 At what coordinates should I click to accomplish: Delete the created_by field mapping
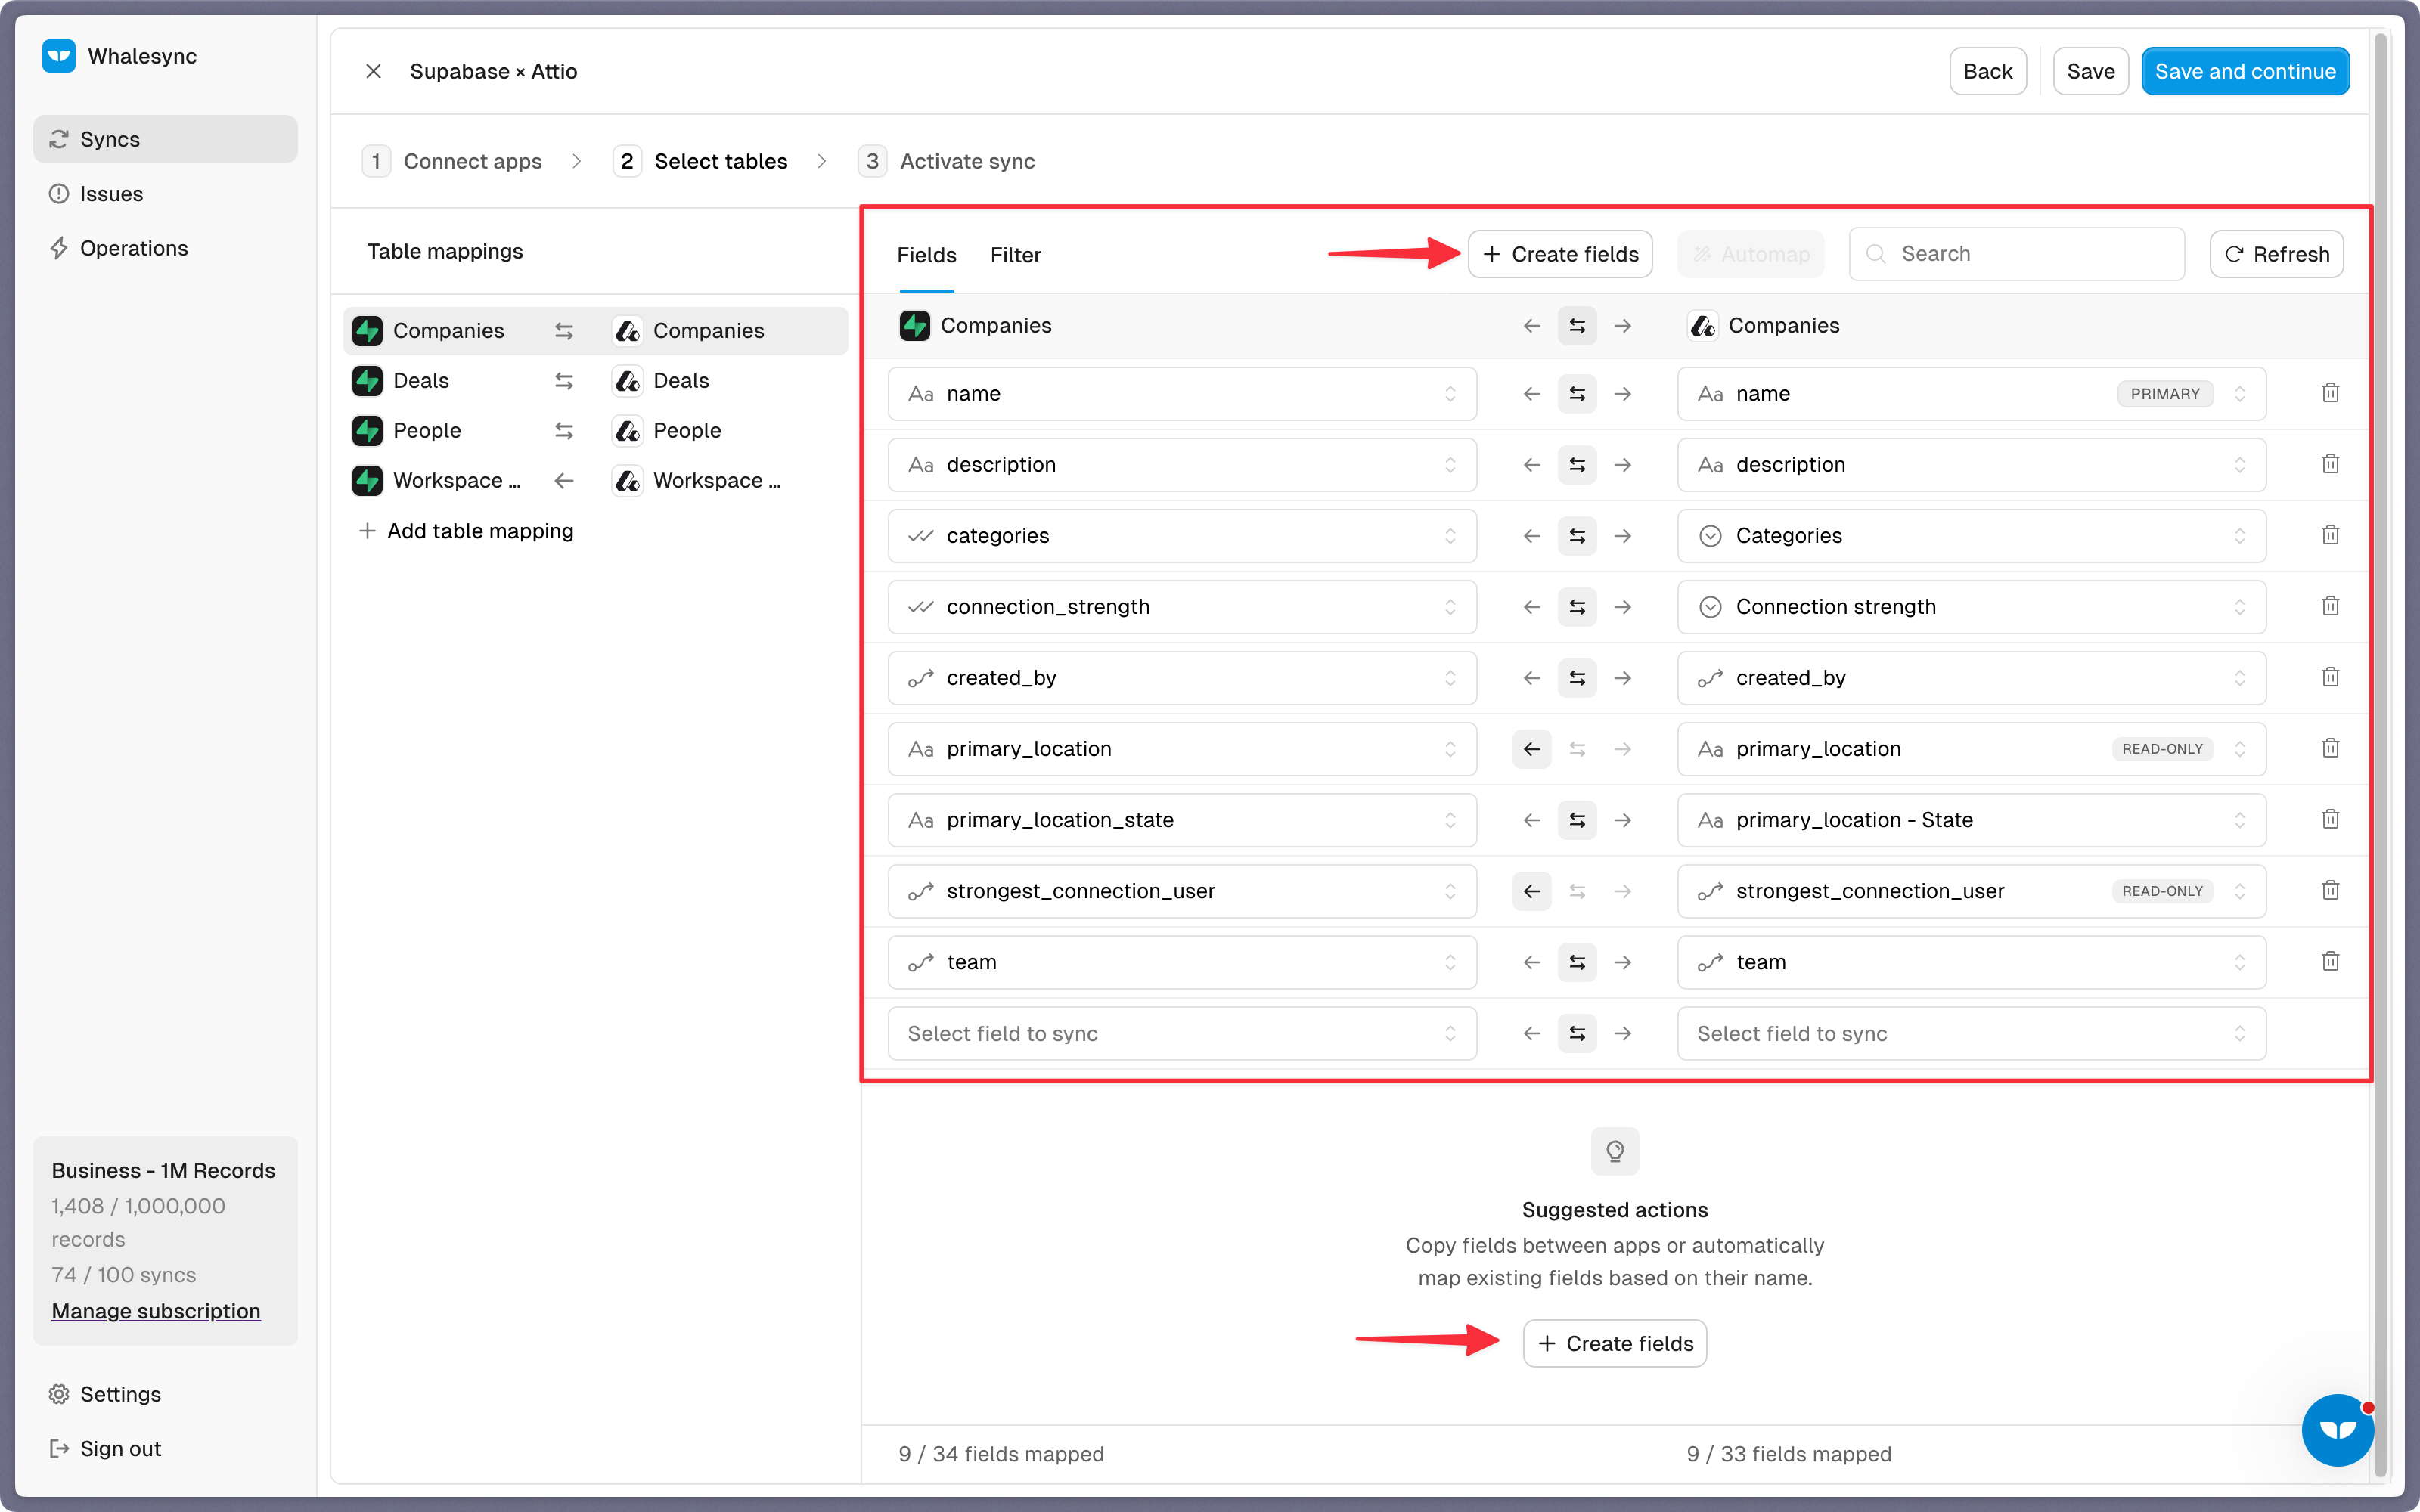coord(2330,677)
